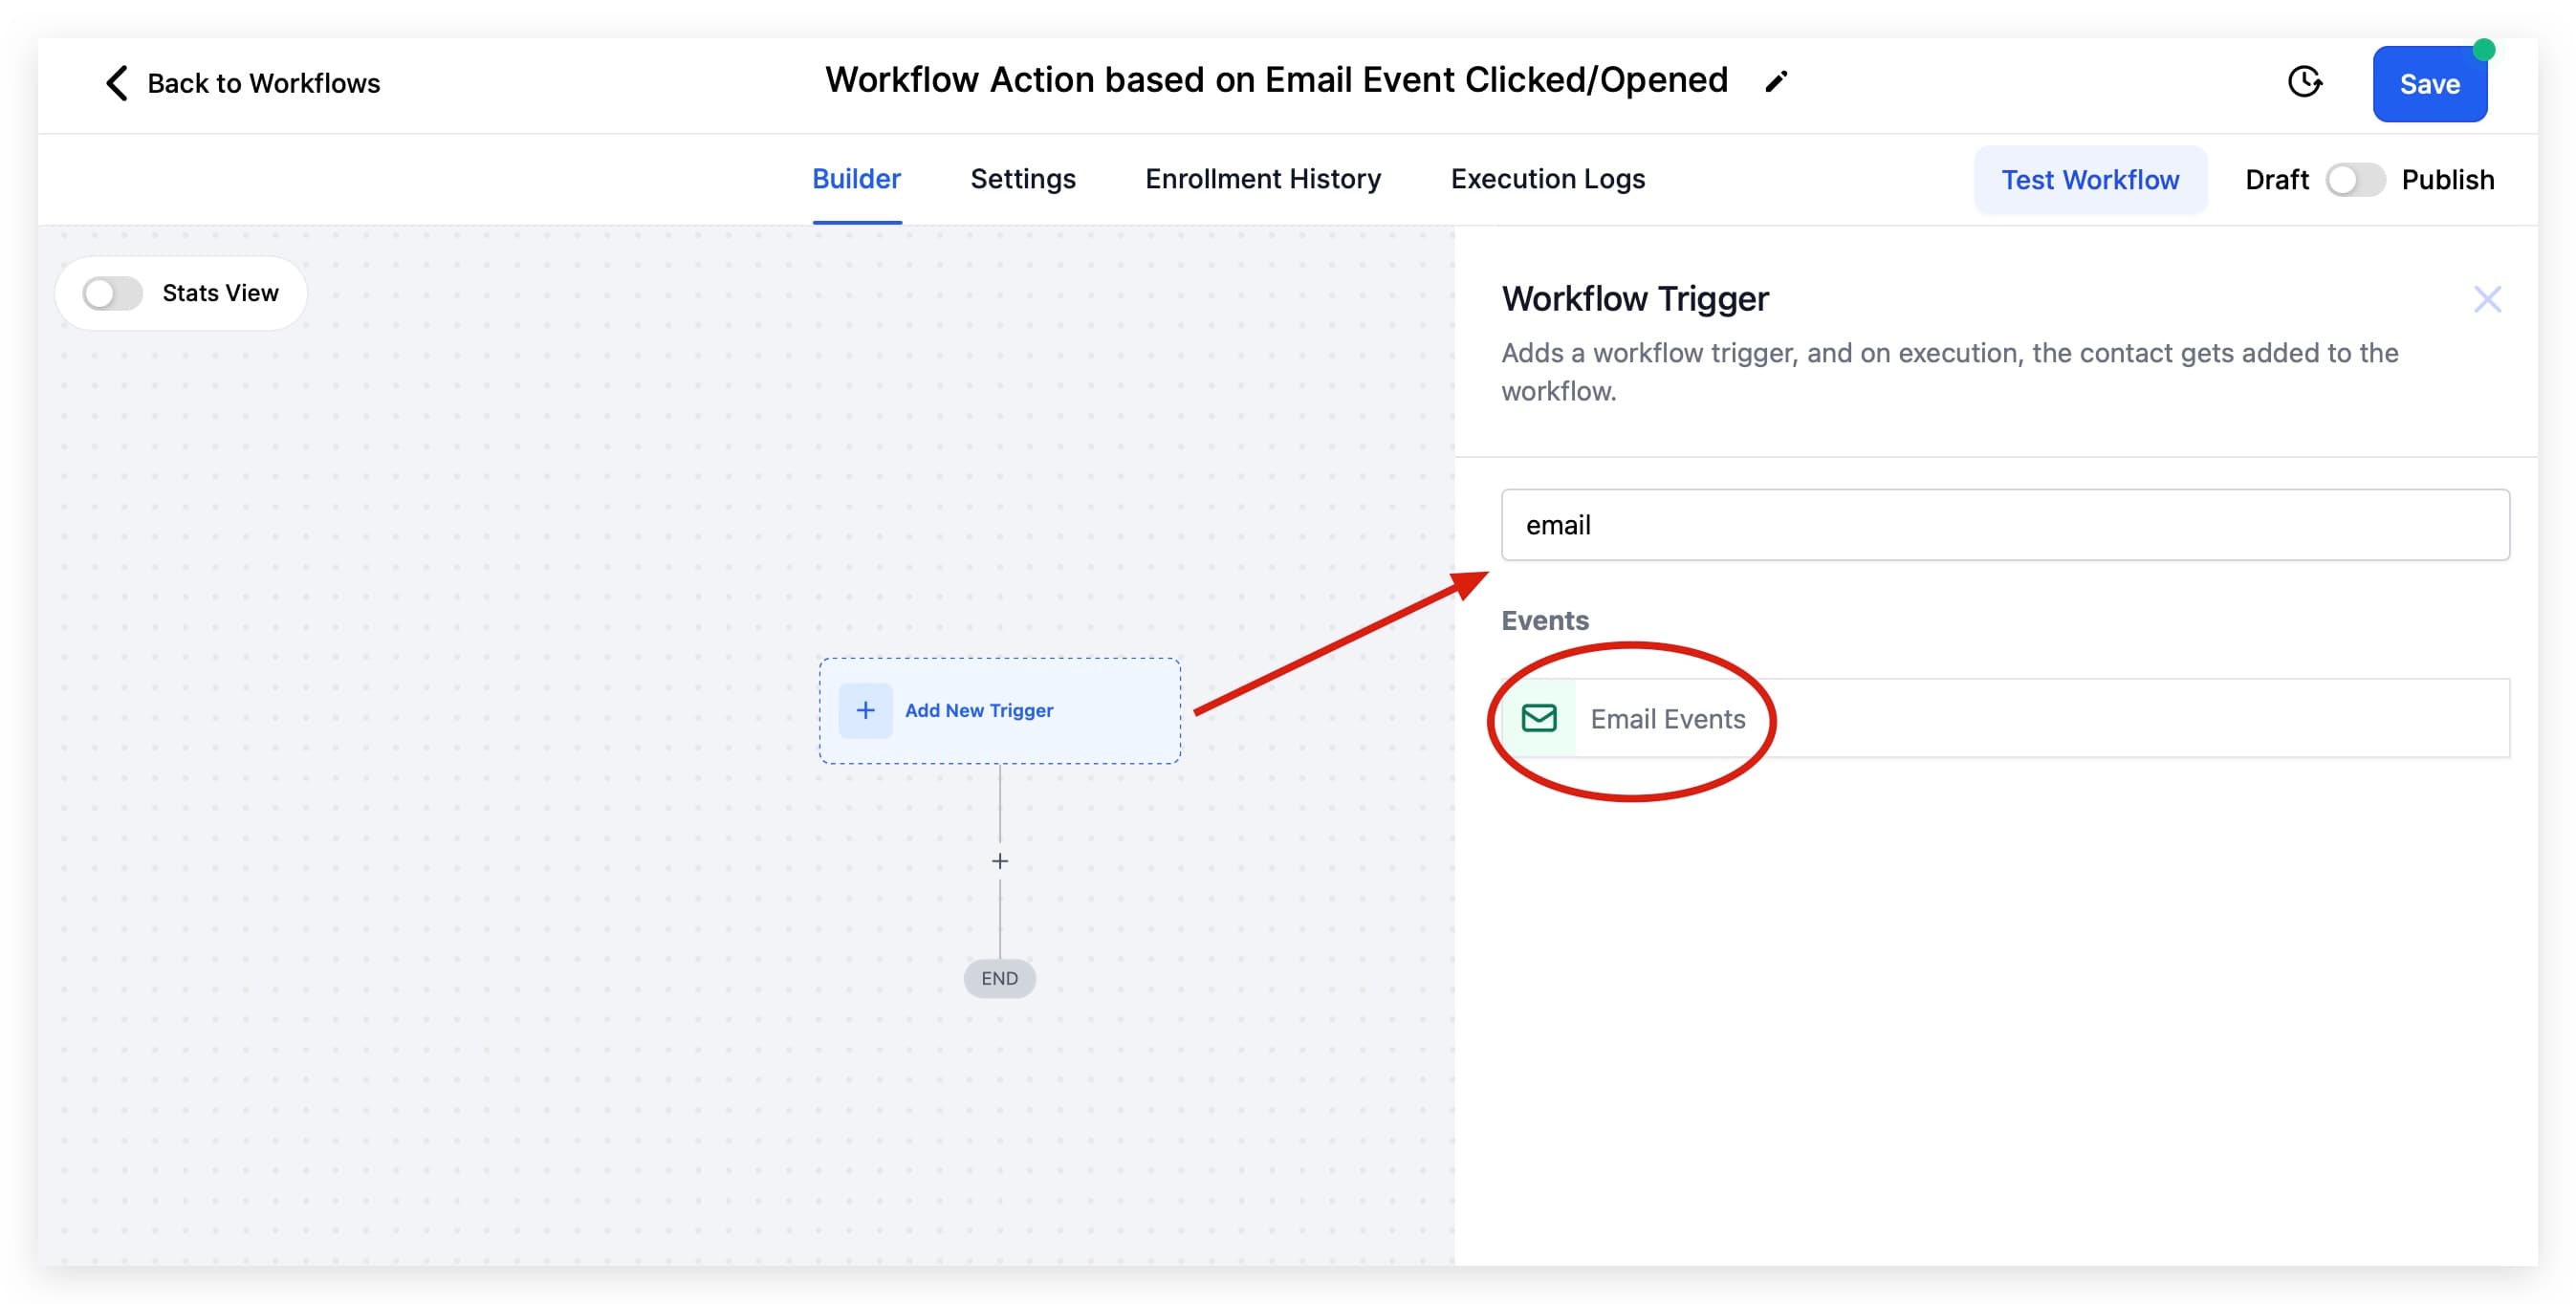Screen dimensions: 2576x1304
Task: Click the plus icon inside Add New Trigger
Action: pyautogui.click(x=864, y=710)
